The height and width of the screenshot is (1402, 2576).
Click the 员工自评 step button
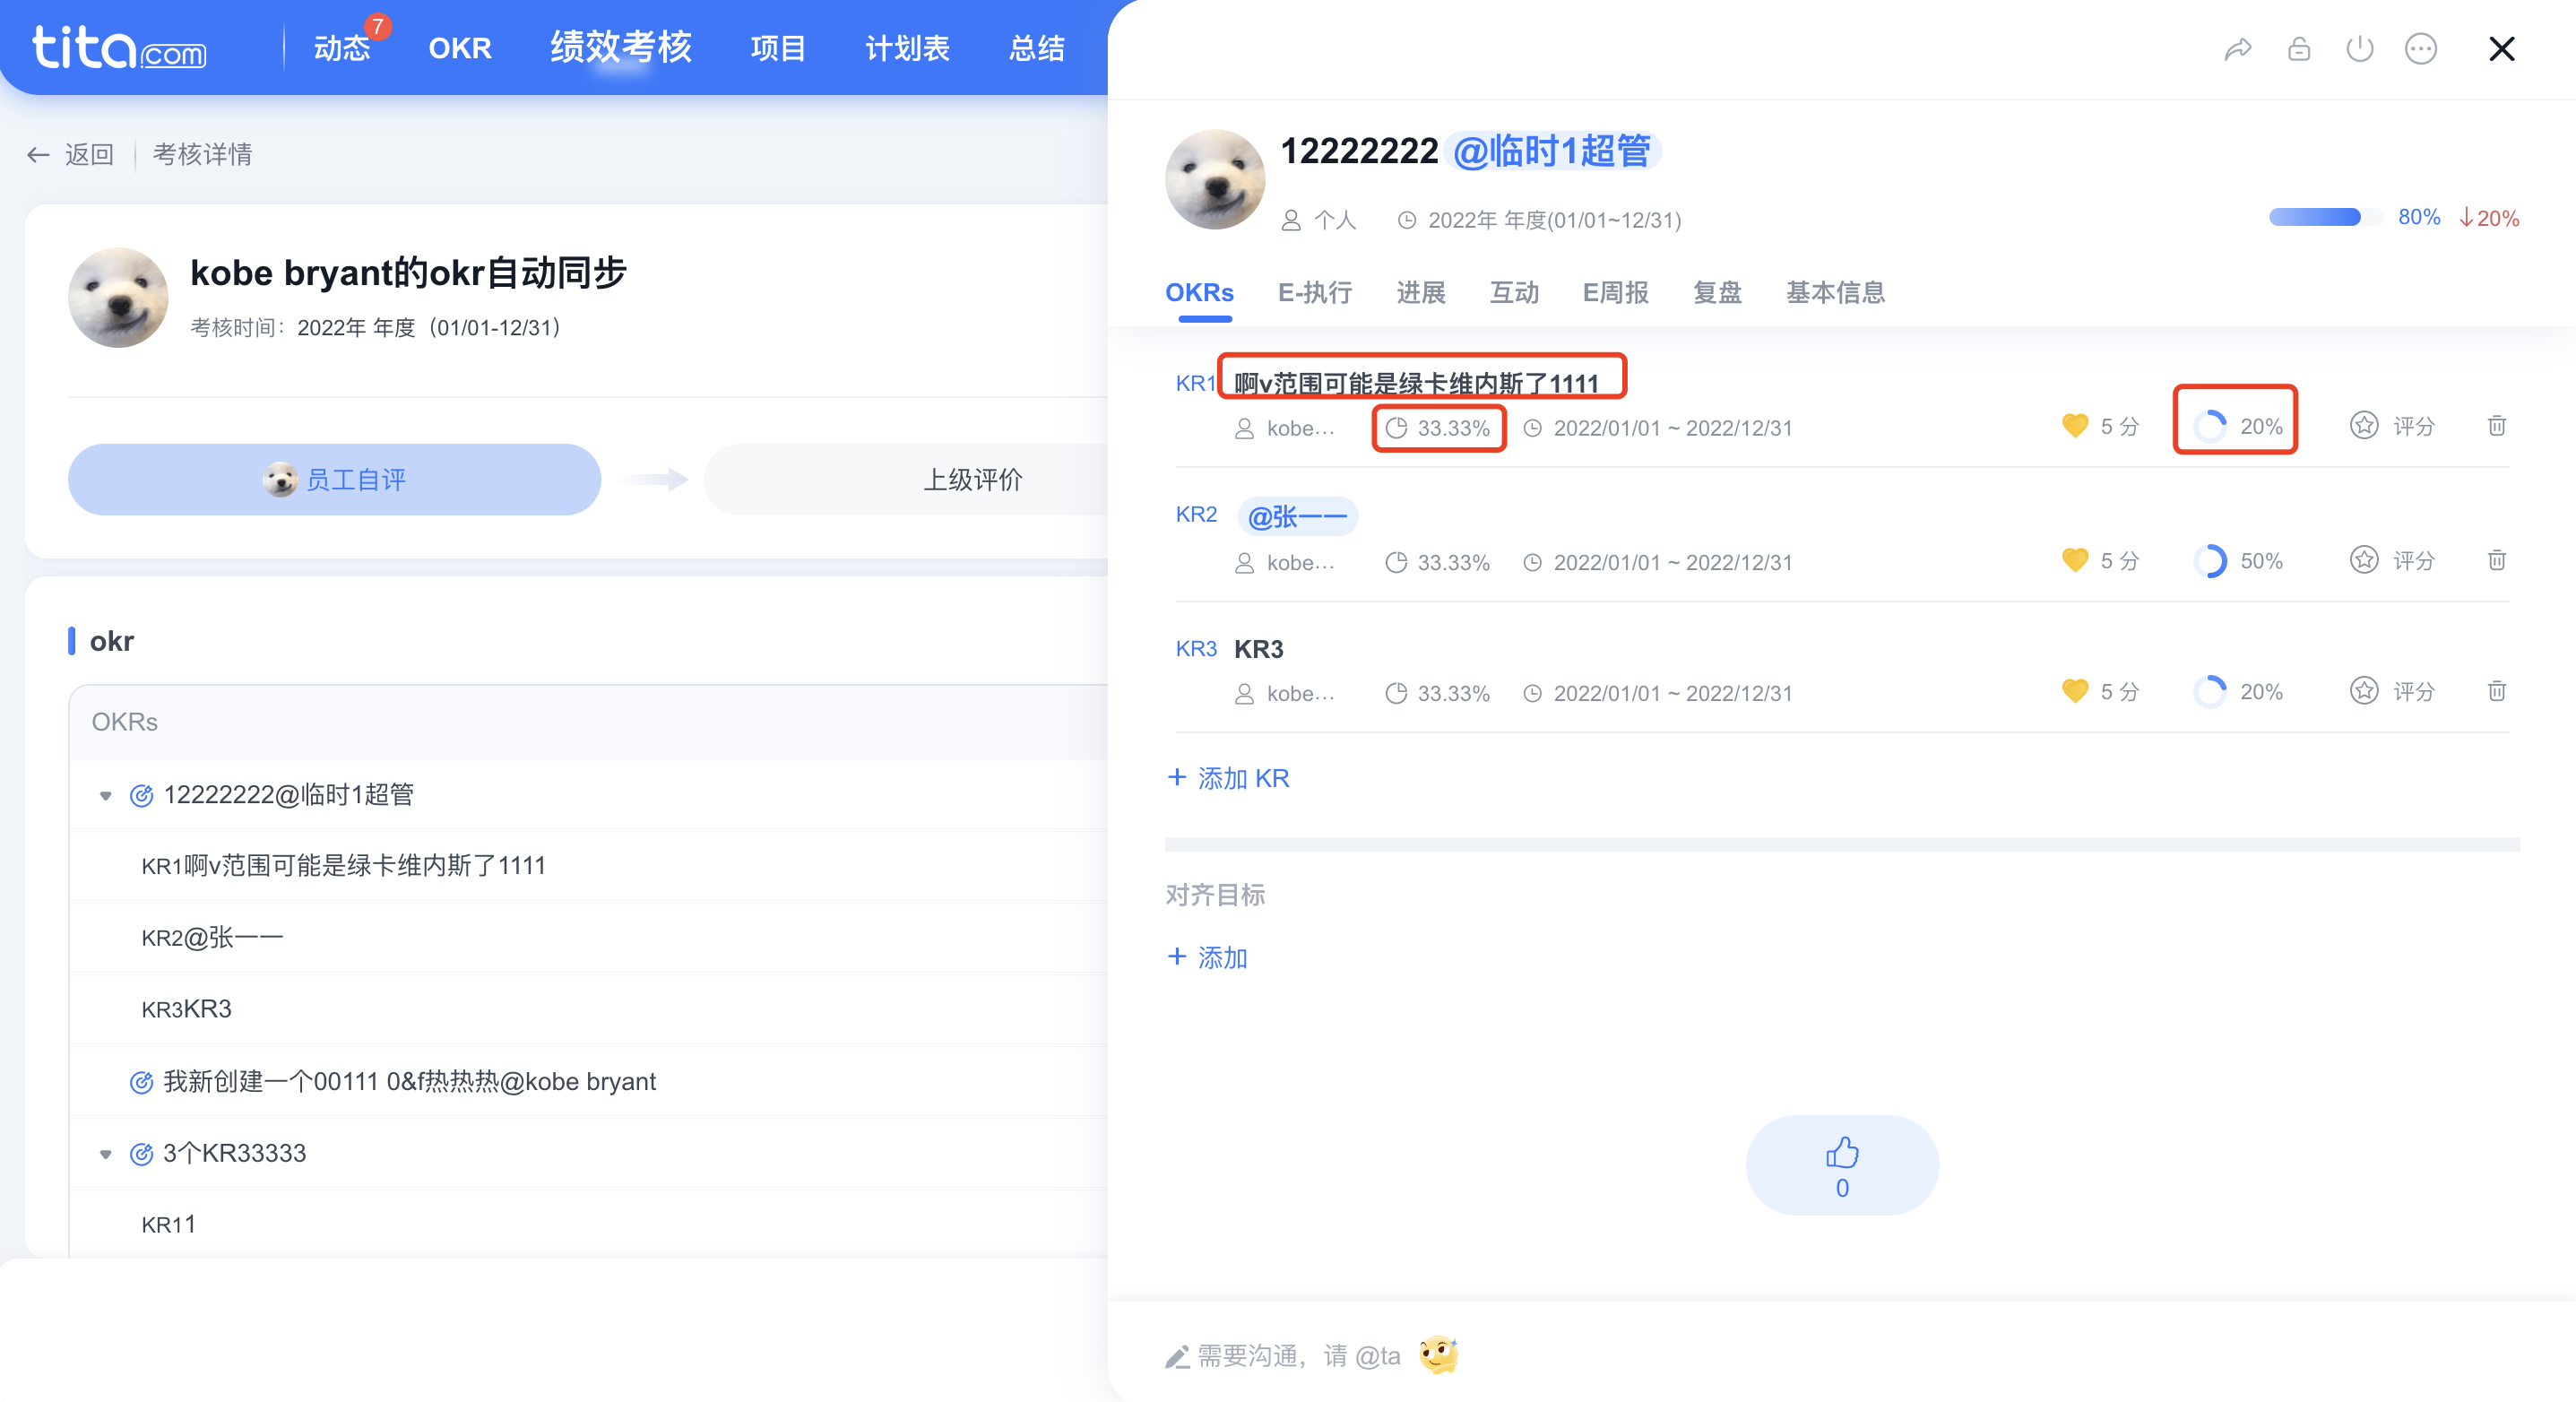[x=334, y=480]
